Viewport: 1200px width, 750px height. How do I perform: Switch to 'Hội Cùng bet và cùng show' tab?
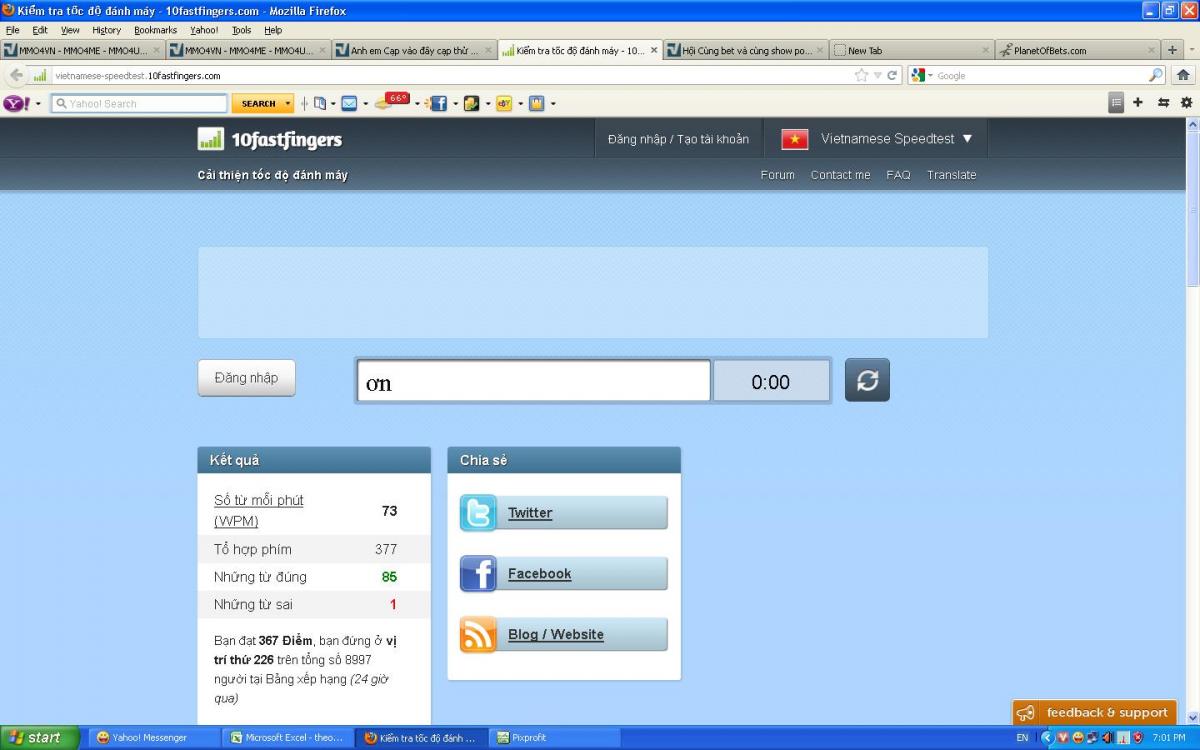click(746, 50)
